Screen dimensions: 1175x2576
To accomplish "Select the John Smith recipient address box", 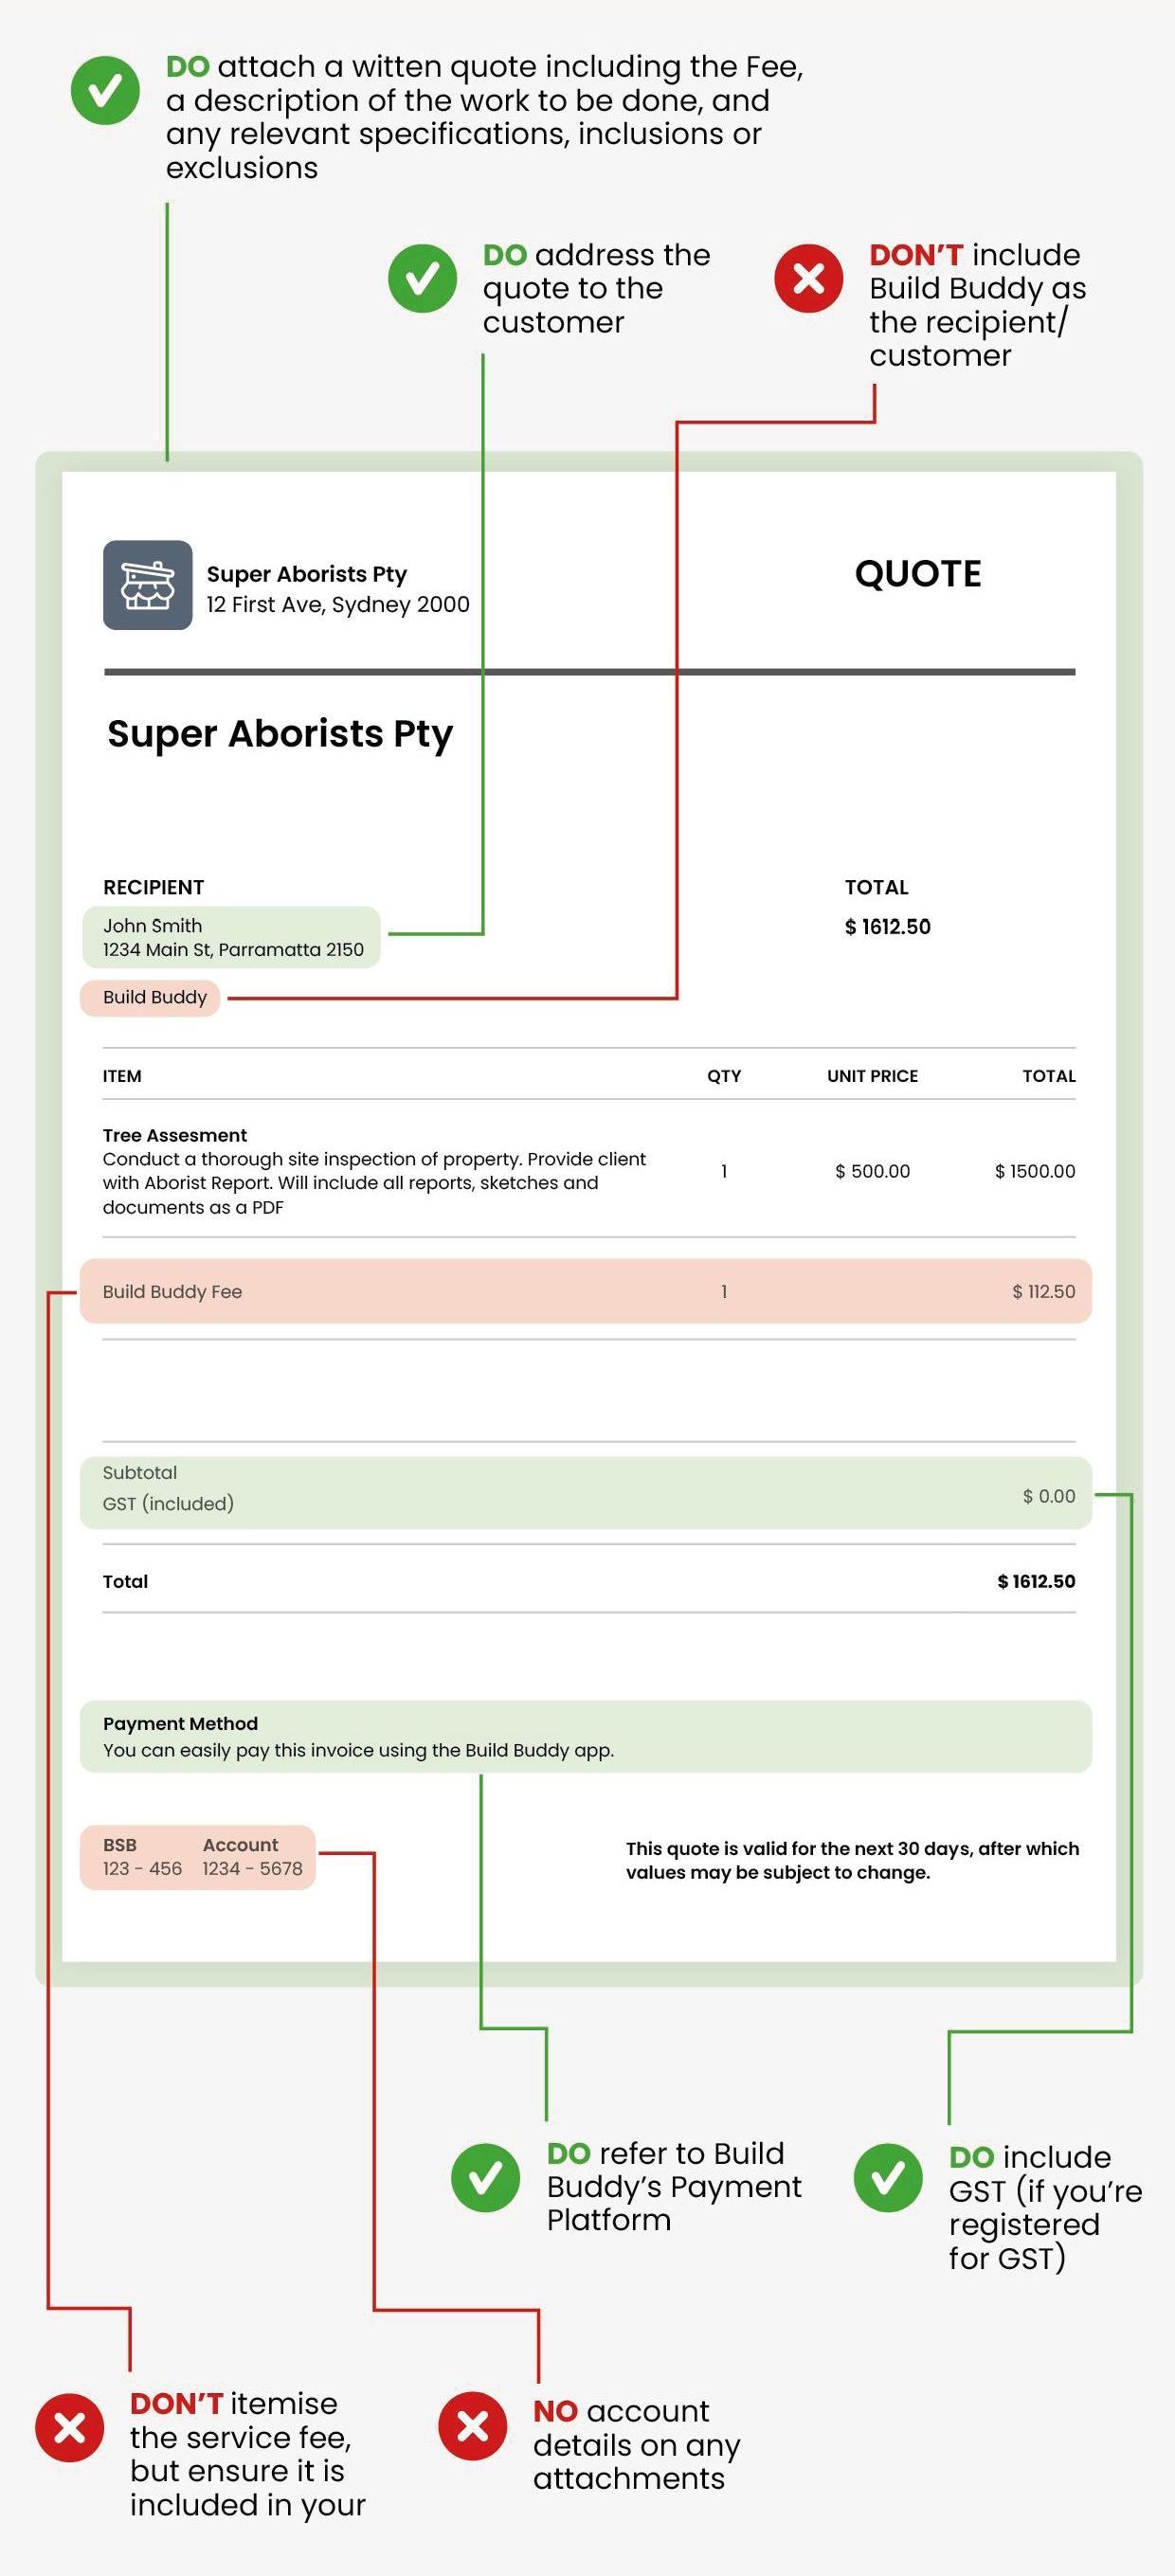I will (x=231, y=937).
